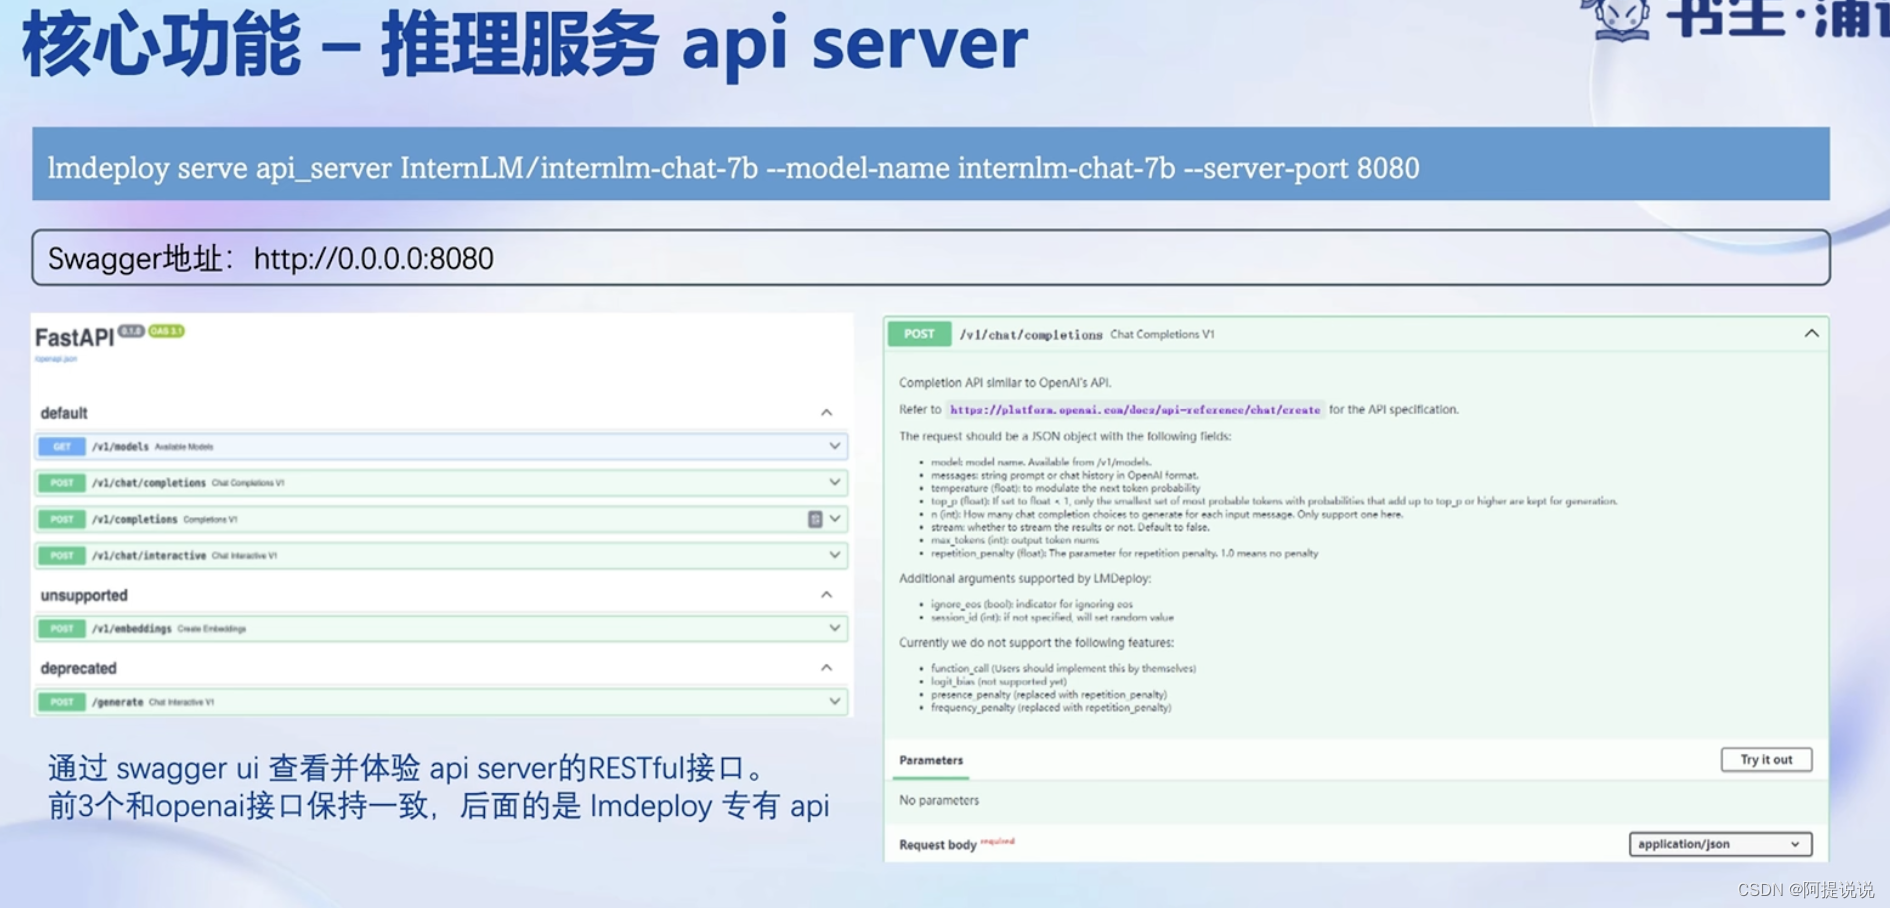
Task: Click the GET badge on /v1/models
Action: pos(61,446)
